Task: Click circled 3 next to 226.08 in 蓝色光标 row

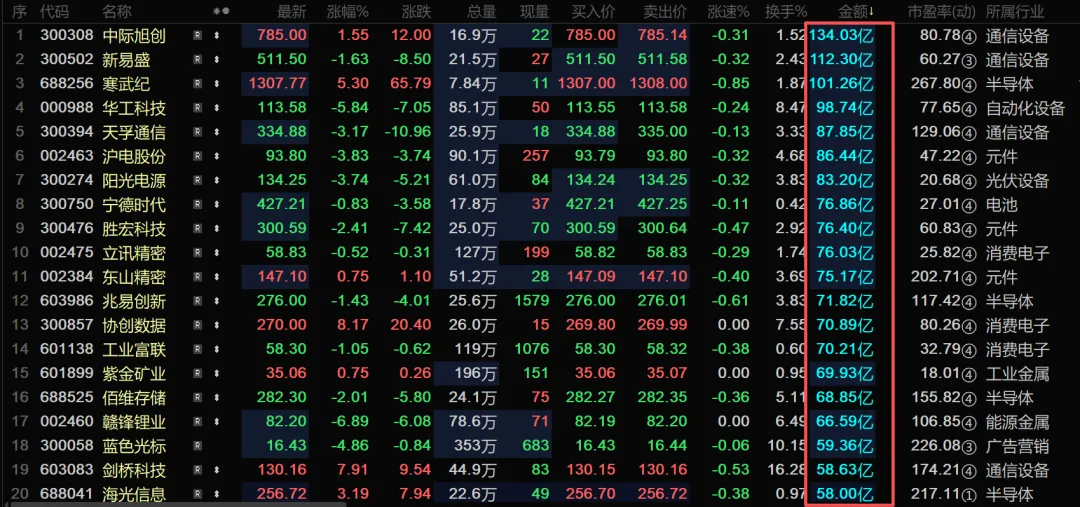Action: [x=970, y=446]
